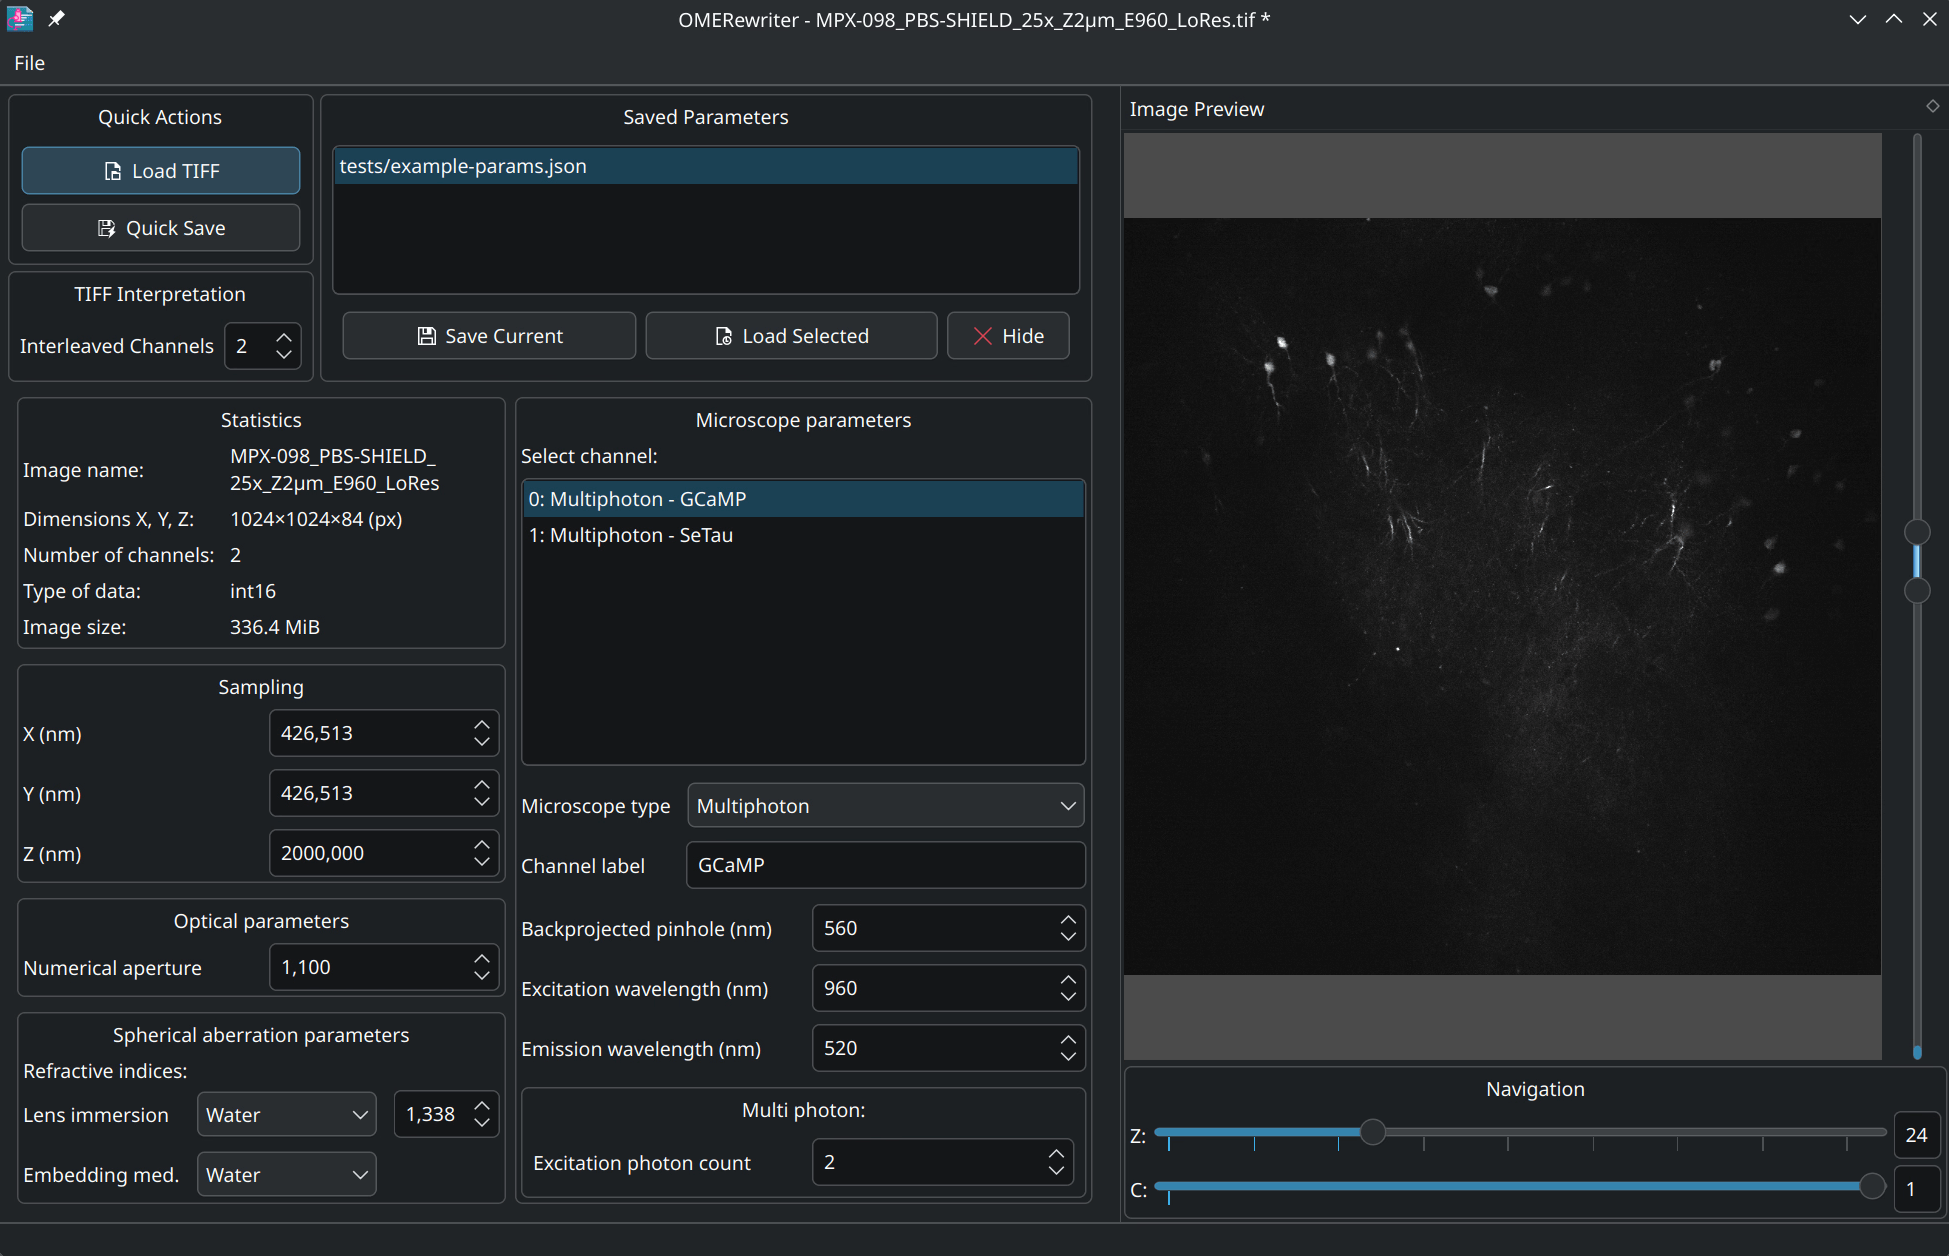The width and height of the screenshot is (1949, 1256).
Task: Click the pin icon in the title bar
Action: pos(57,18)
